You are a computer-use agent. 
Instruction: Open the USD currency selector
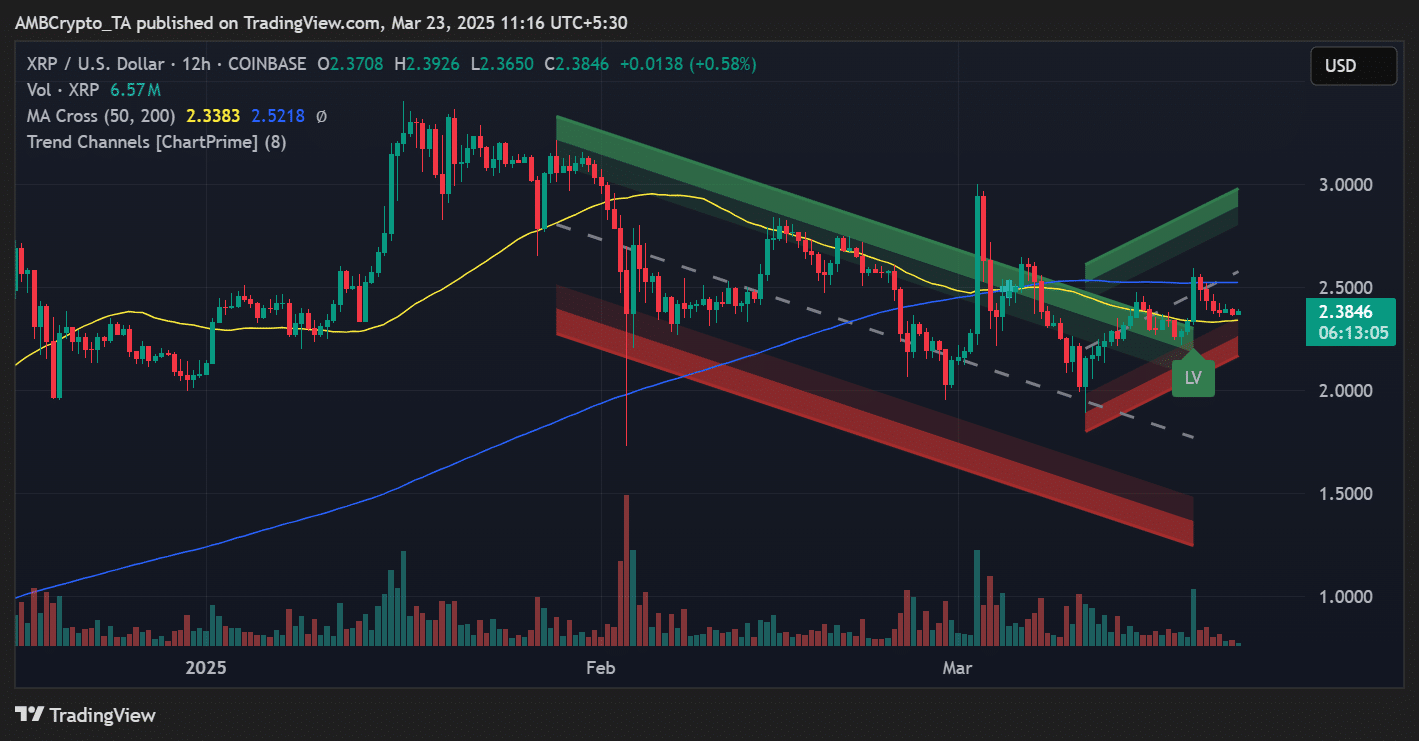coord(1340,66)
